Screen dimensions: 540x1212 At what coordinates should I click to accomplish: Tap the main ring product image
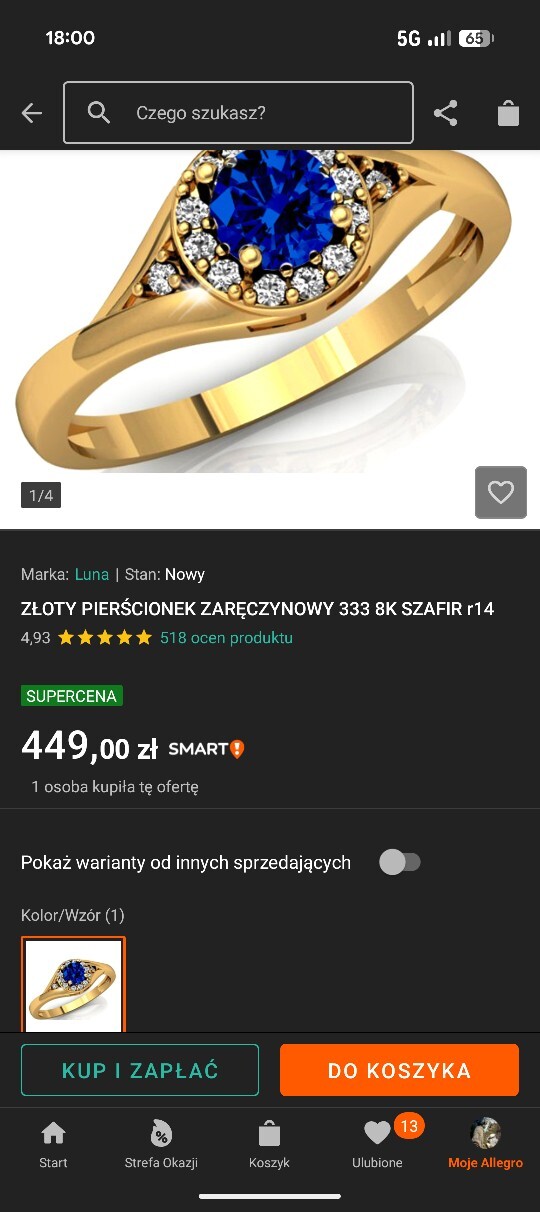[x=270, y=312]
